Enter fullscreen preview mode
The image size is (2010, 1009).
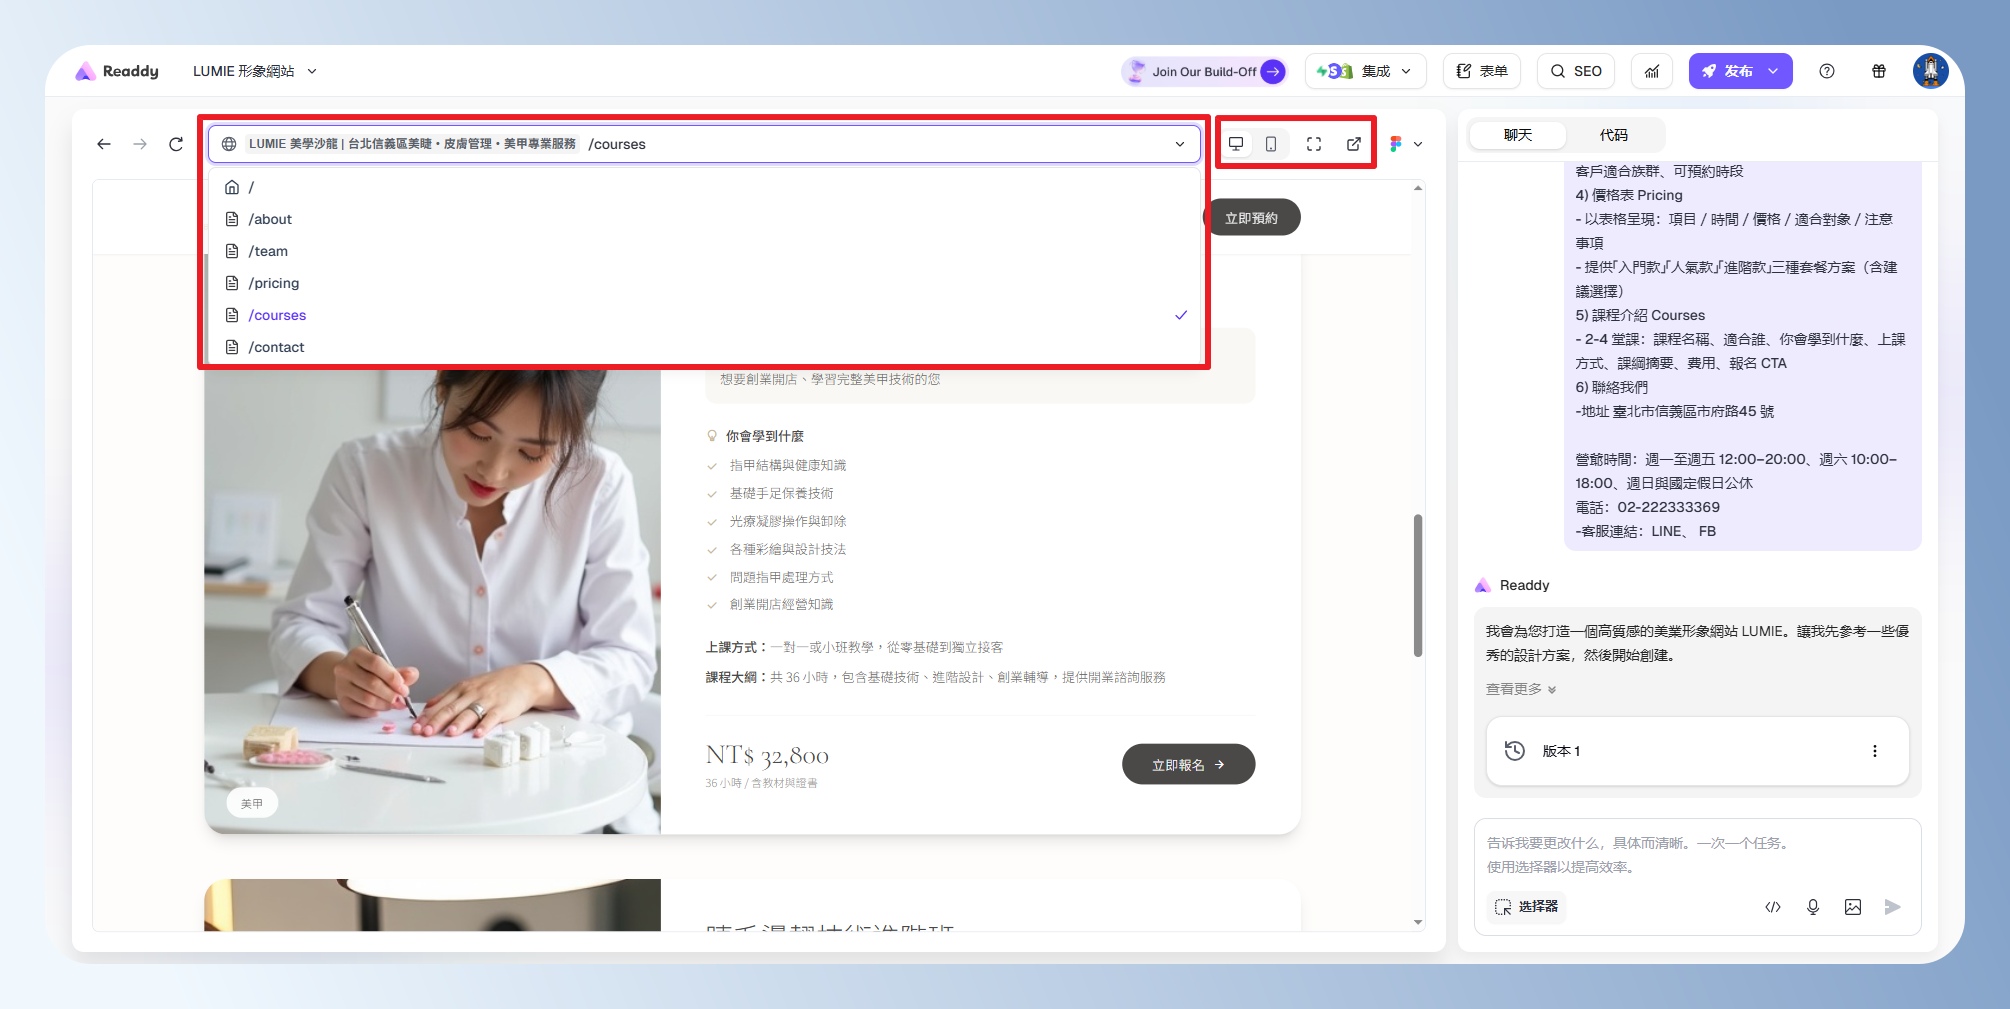(1314, 144)
